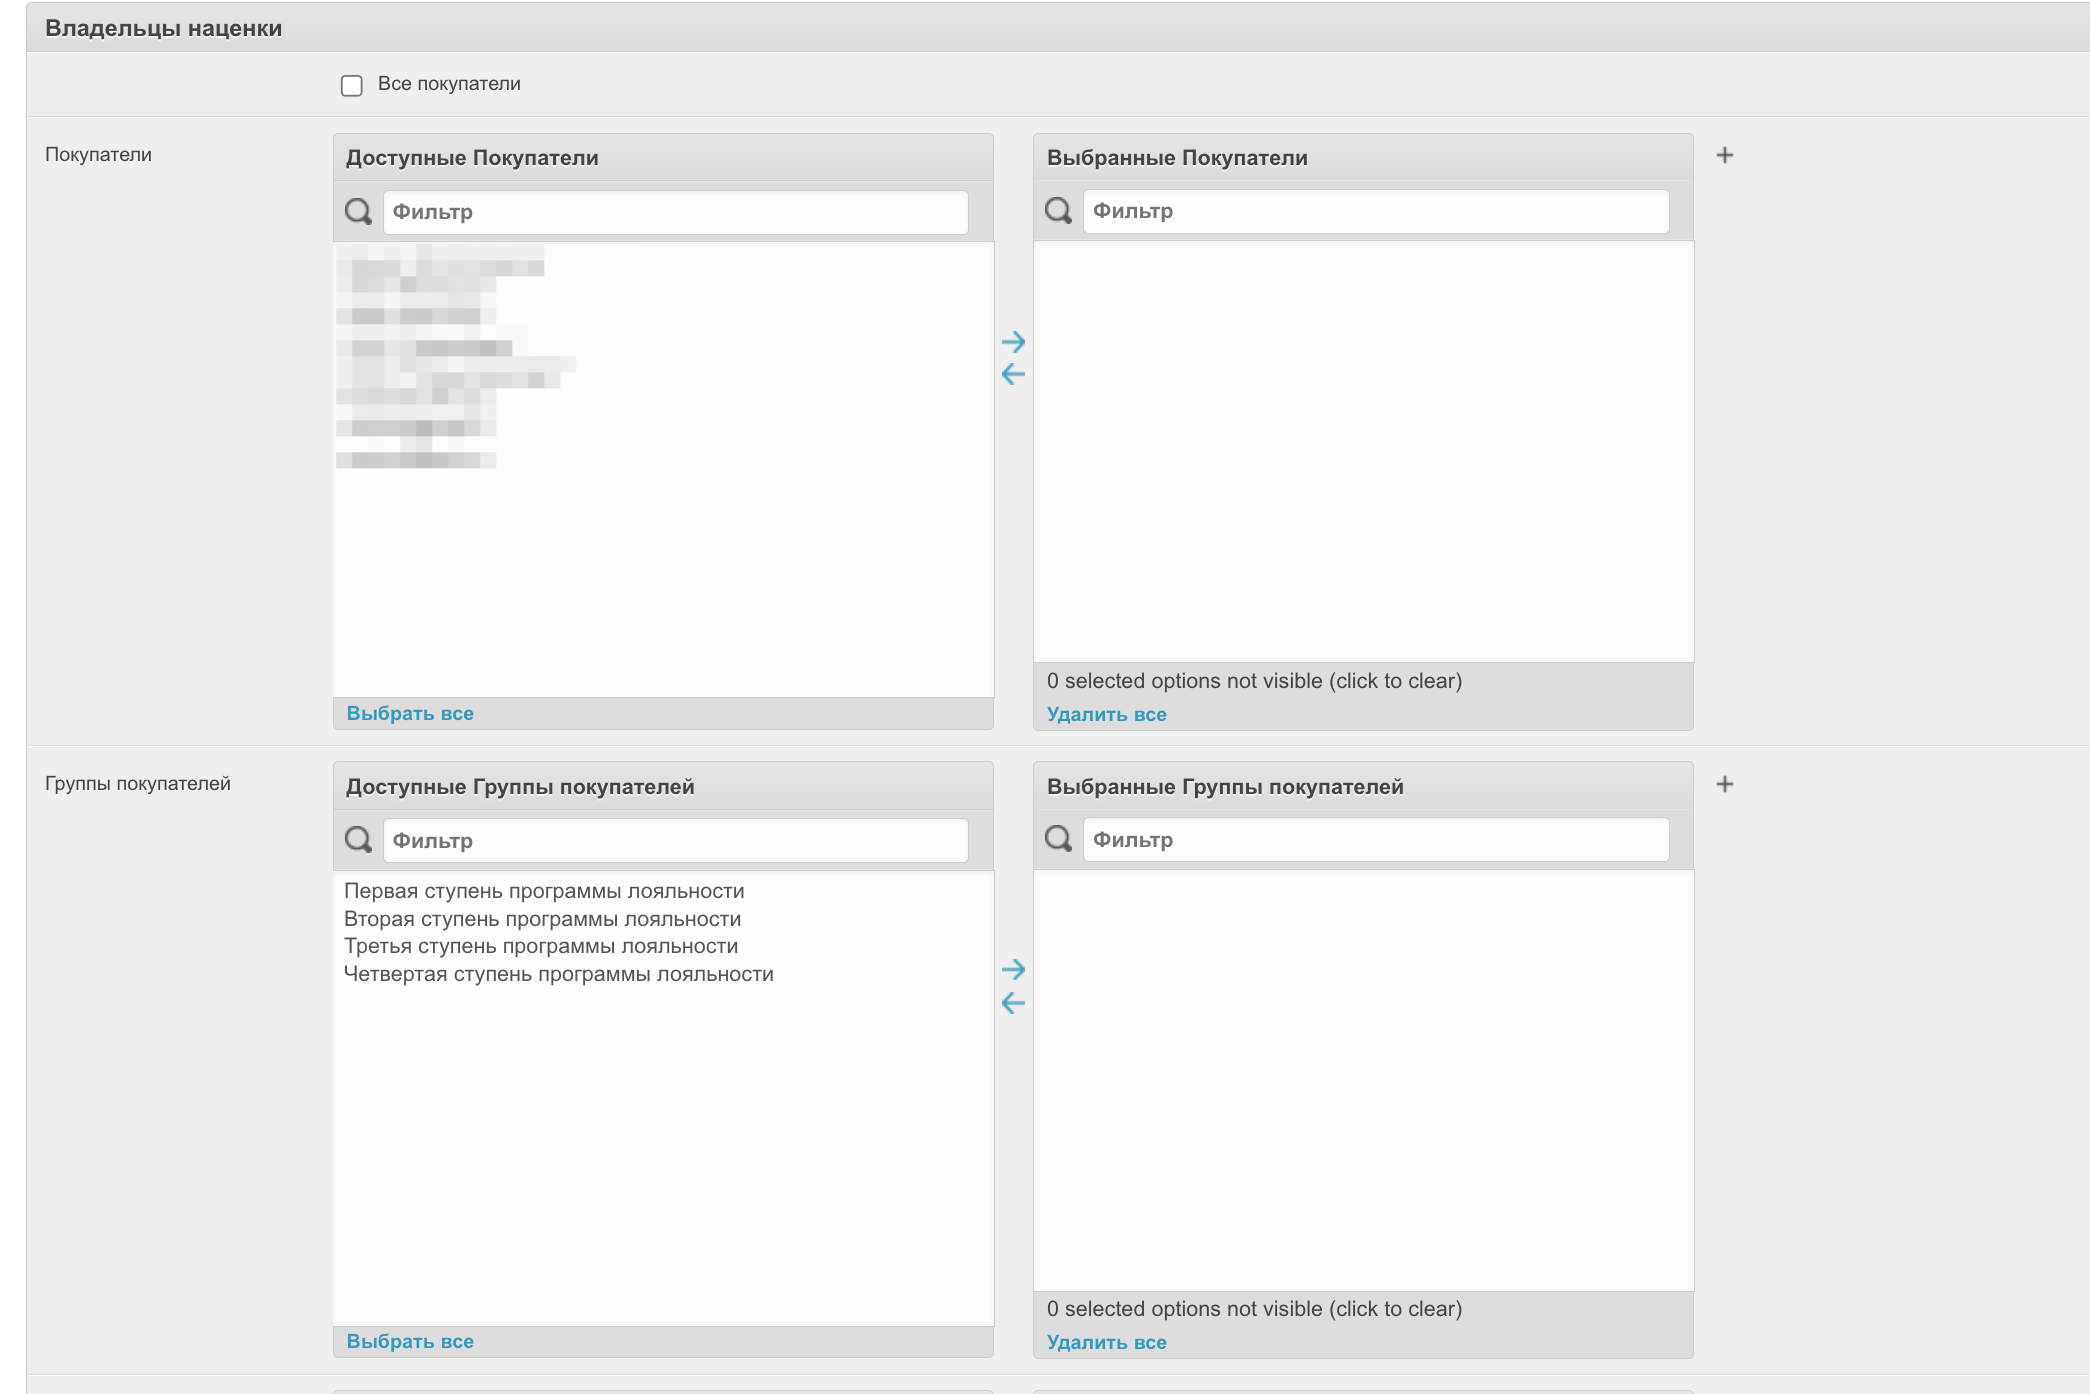This screenshot has width=2090, height=1394.
Task: Click Удалить все under selected buyers
Action: coord(1106,714)
